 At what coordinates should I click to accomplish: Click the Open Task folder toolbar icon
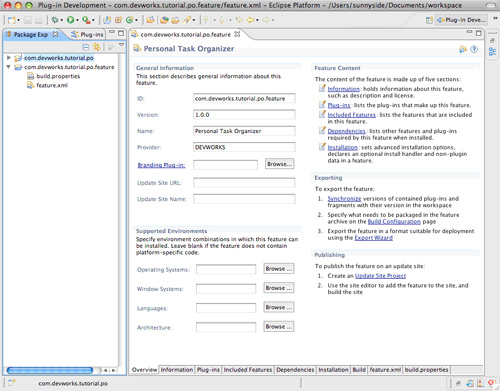point(175,20)
